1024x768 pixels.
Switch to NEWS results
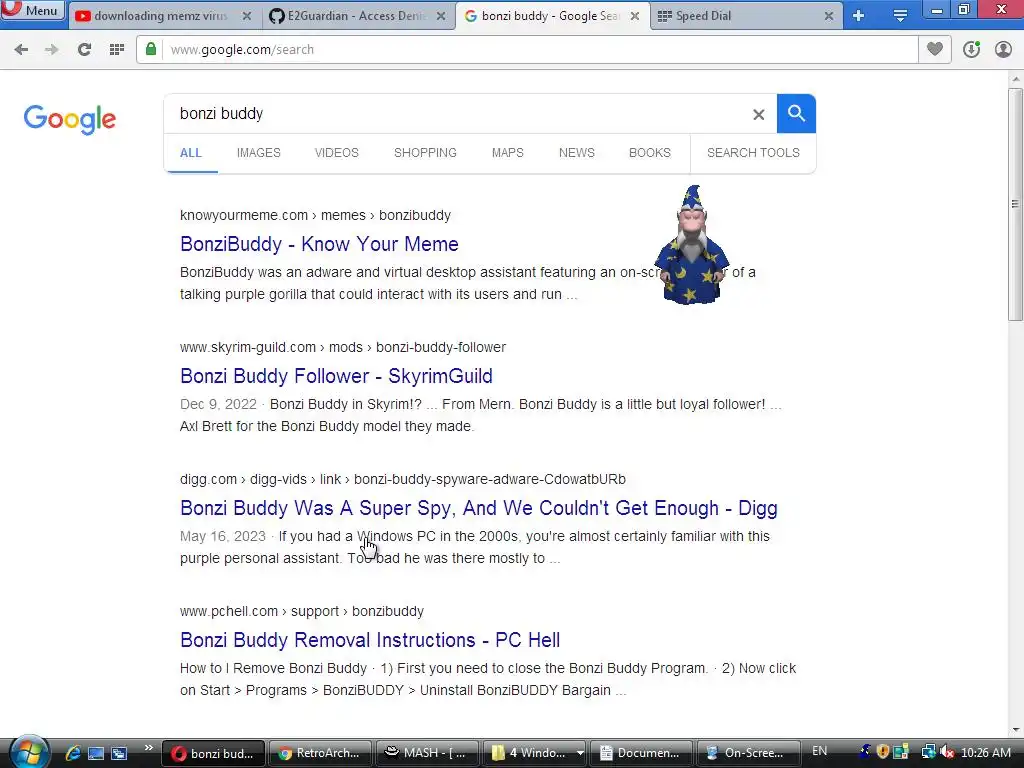pos(577,153)
